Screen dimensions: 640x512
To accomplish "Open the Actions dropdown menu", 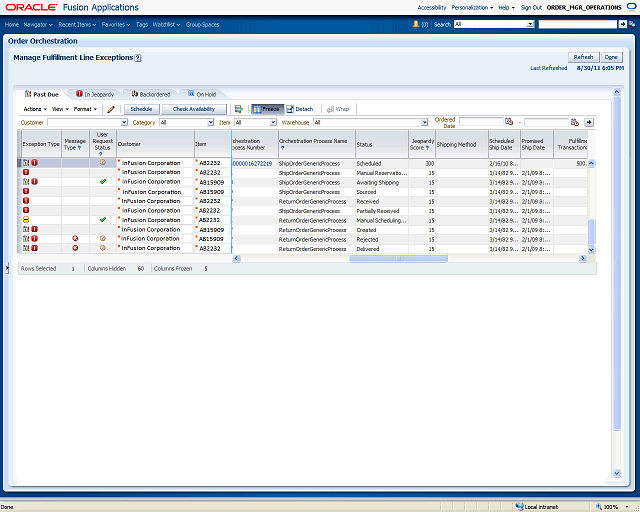I will [x=35, y=109].
